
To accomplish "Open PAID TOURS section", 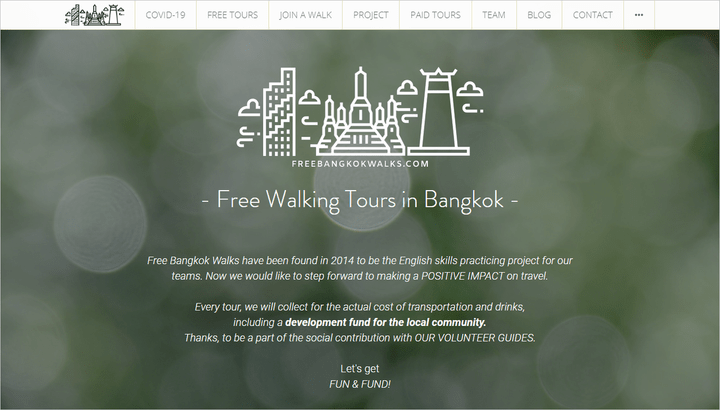I will [x=435, y=15].
